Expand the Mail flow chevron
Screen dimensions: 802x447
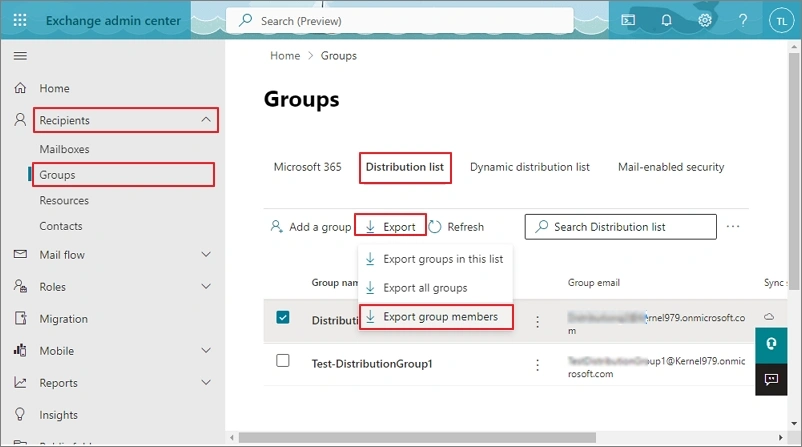point(206,254)
